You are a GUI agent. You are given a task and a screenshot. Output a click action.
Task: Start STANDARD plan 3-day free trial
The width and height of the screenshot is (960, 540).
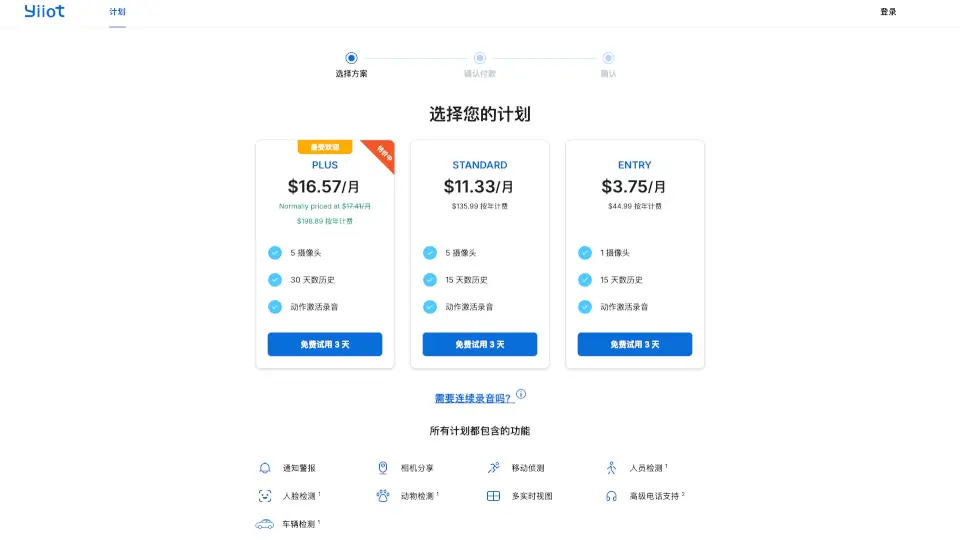480,344
